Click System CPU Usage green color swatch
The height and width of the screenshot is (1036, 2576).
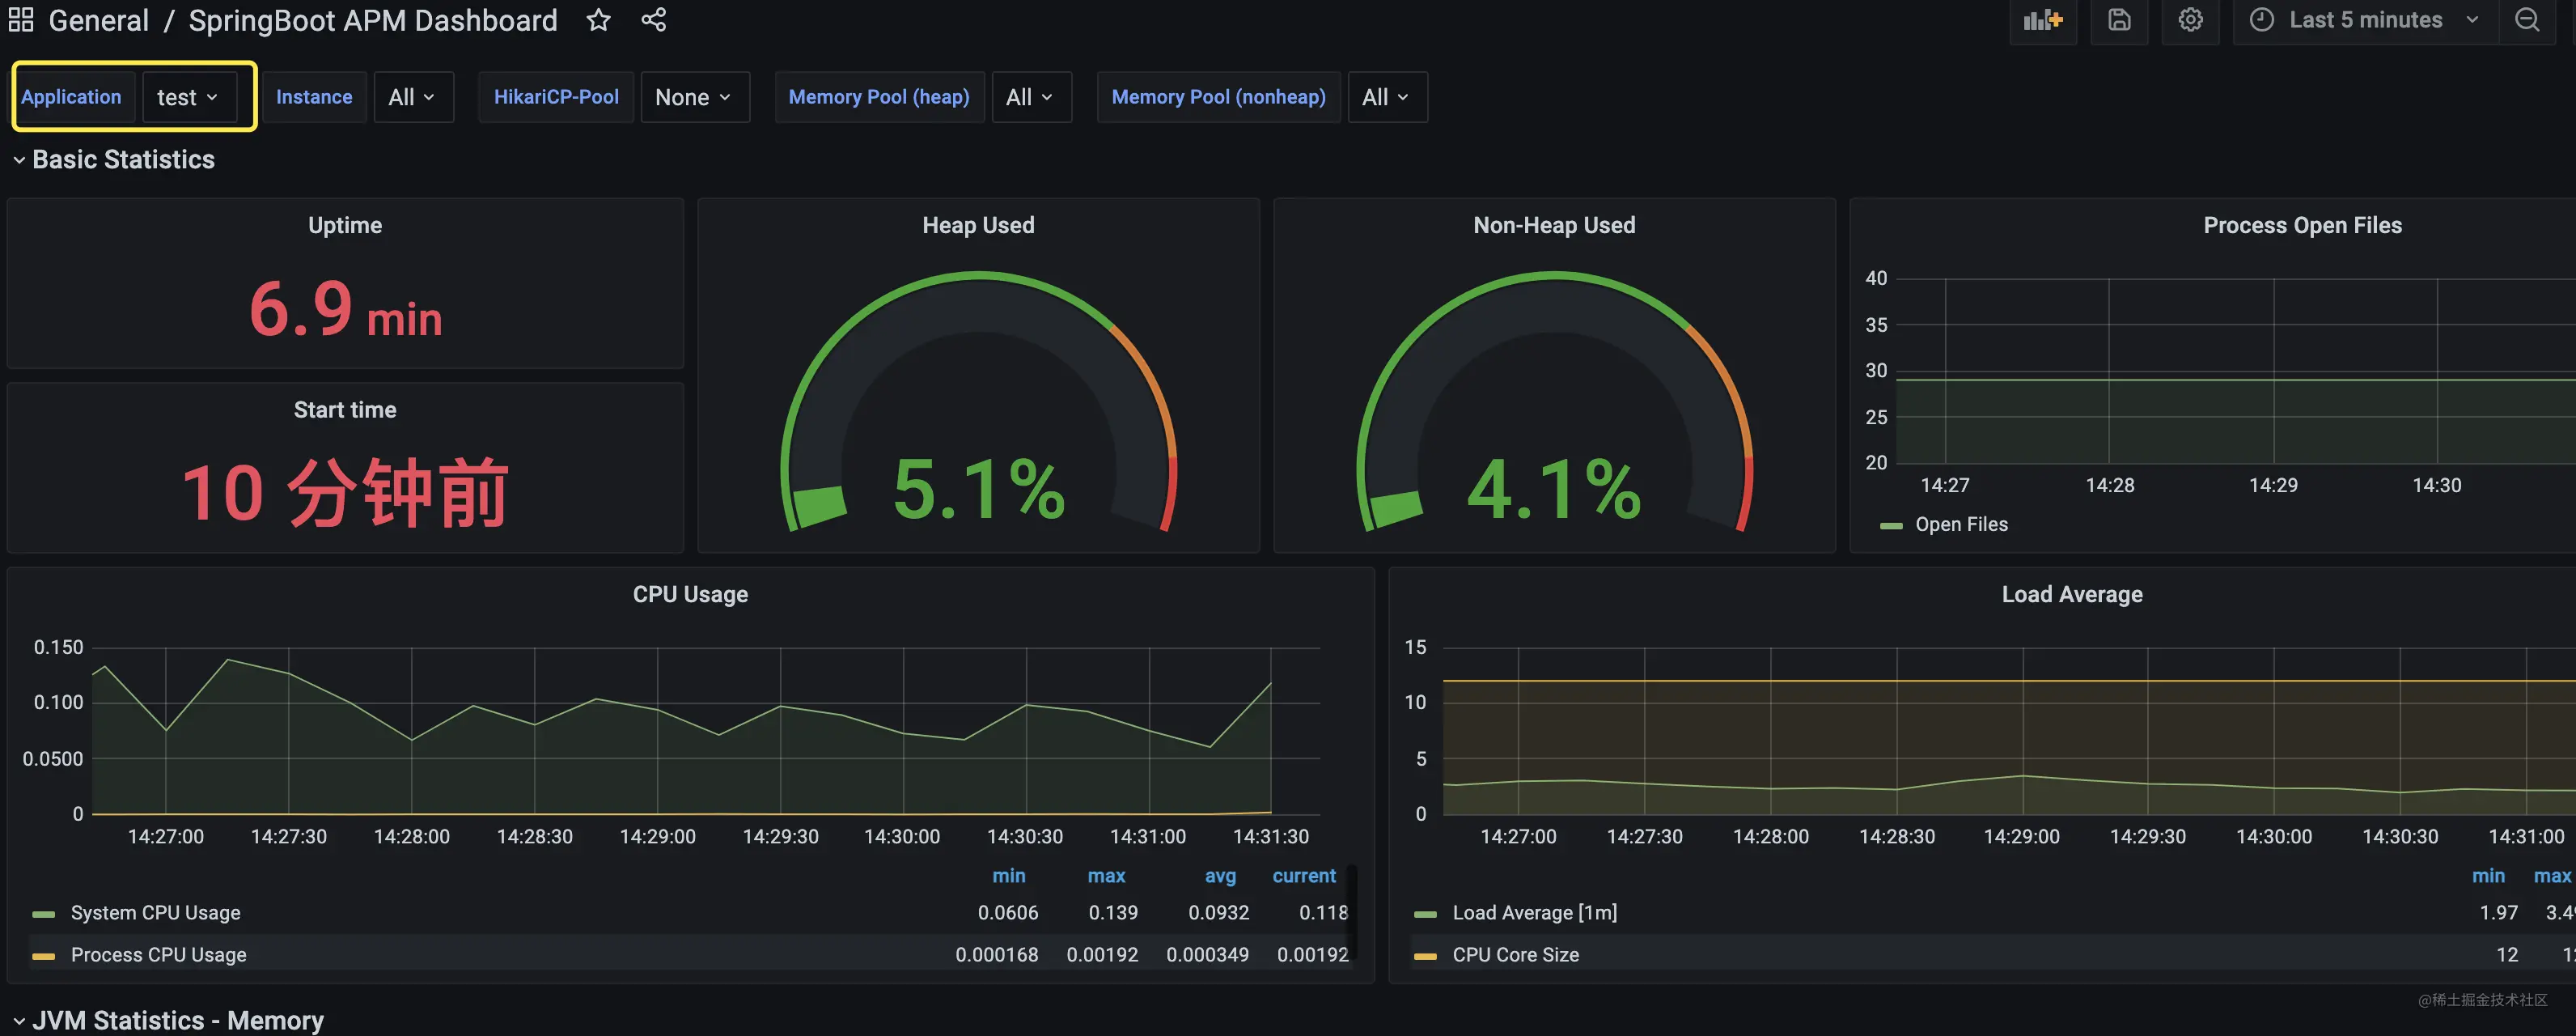[43, 914]
